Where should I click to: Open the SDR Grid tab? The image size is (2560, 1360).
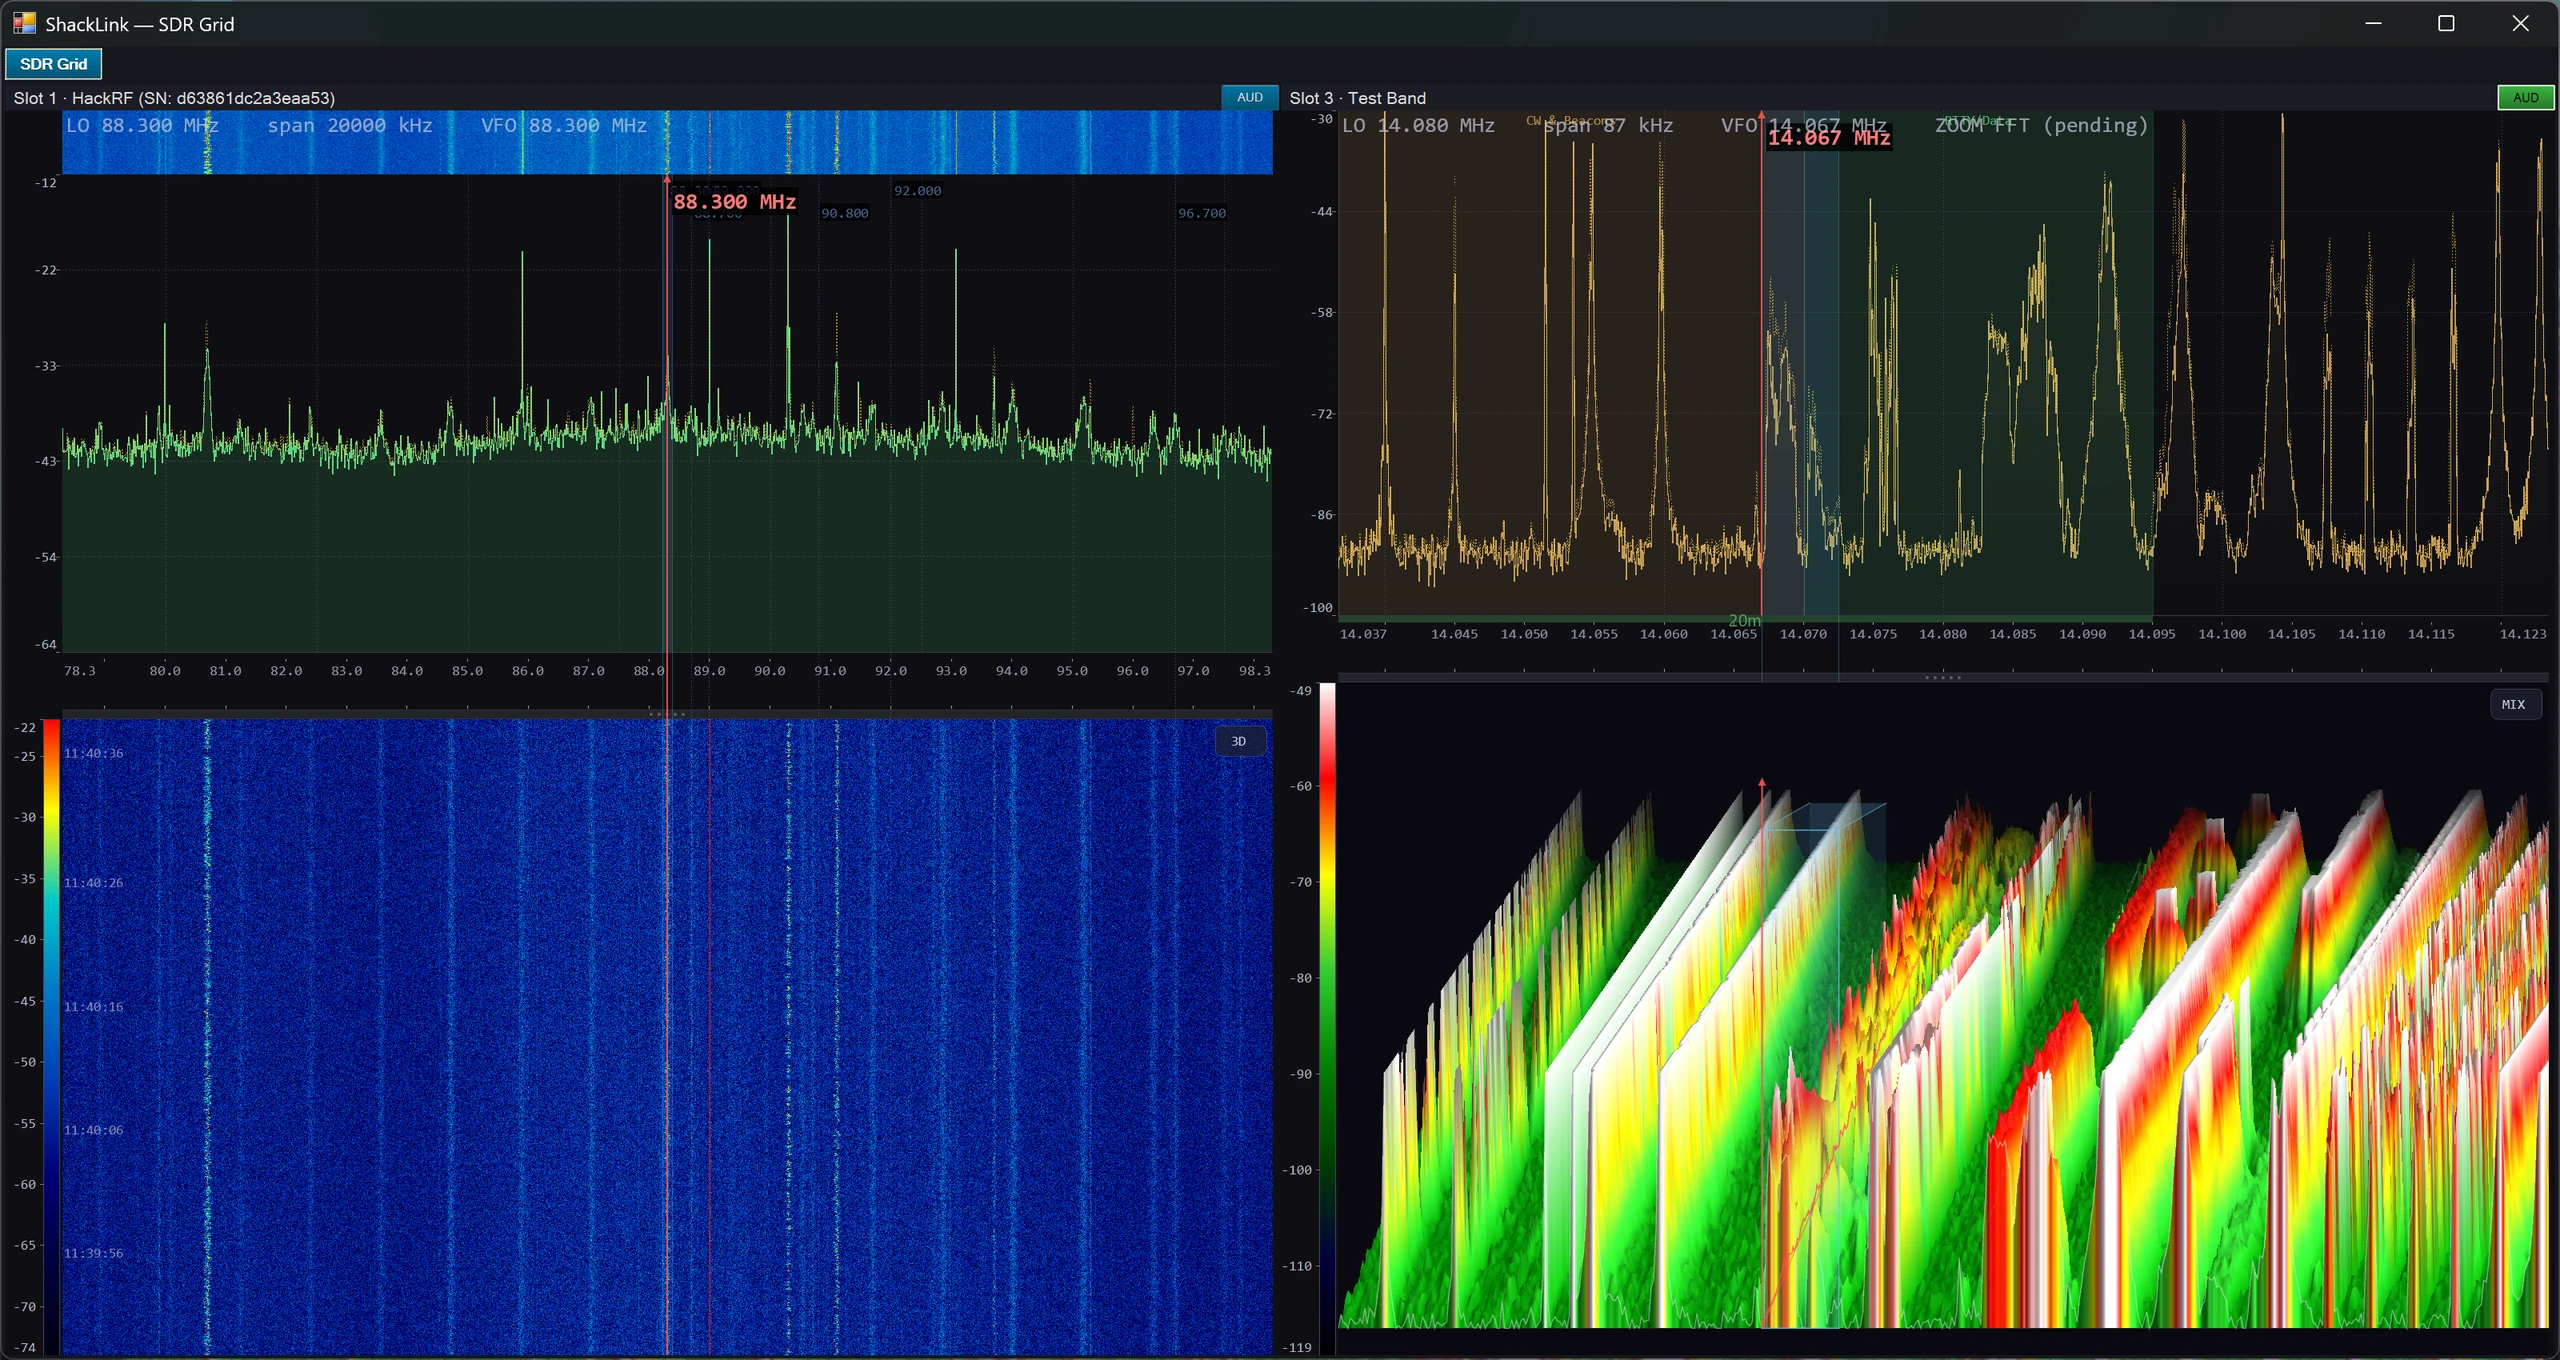click(x=53, y=64)
